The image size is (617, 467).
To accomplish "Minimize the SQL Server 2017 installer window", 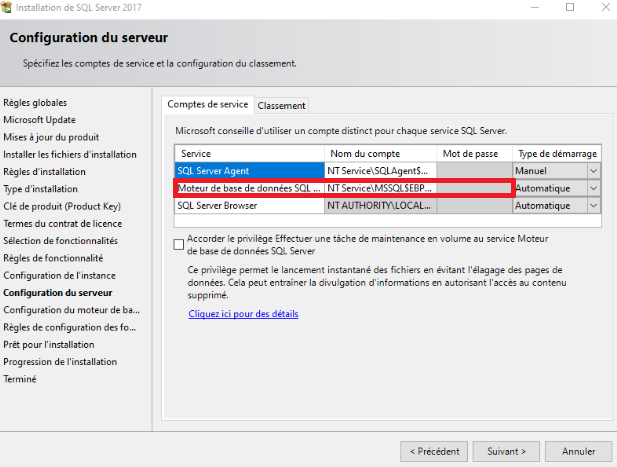I will coord(534,7).
